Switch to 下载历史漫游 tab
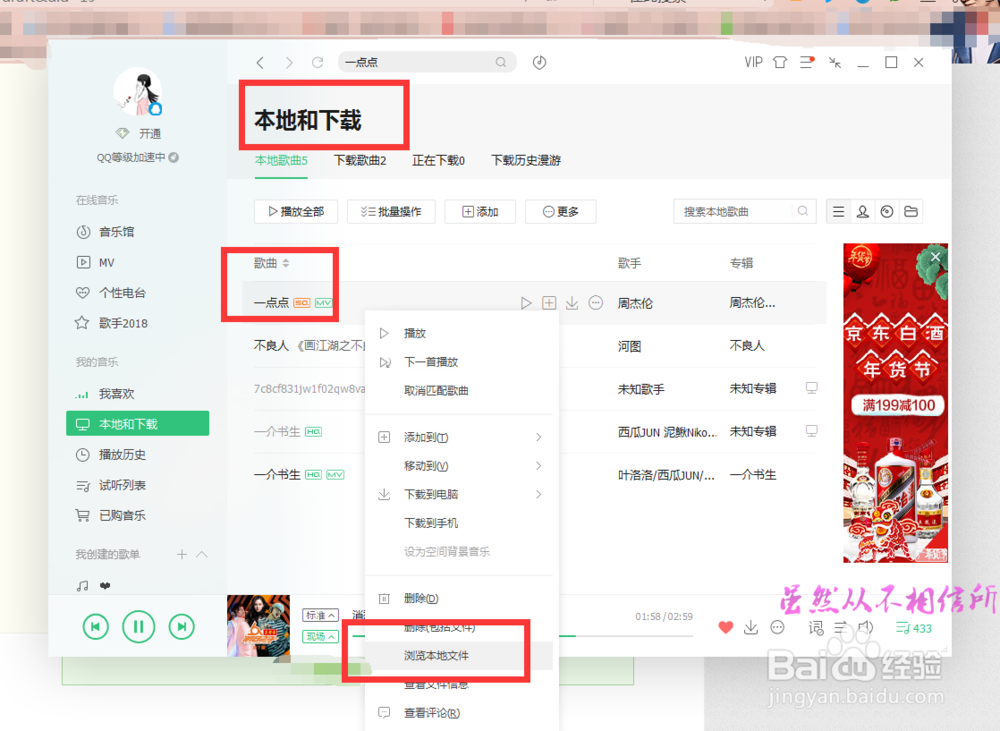 [x=526, y=160]
